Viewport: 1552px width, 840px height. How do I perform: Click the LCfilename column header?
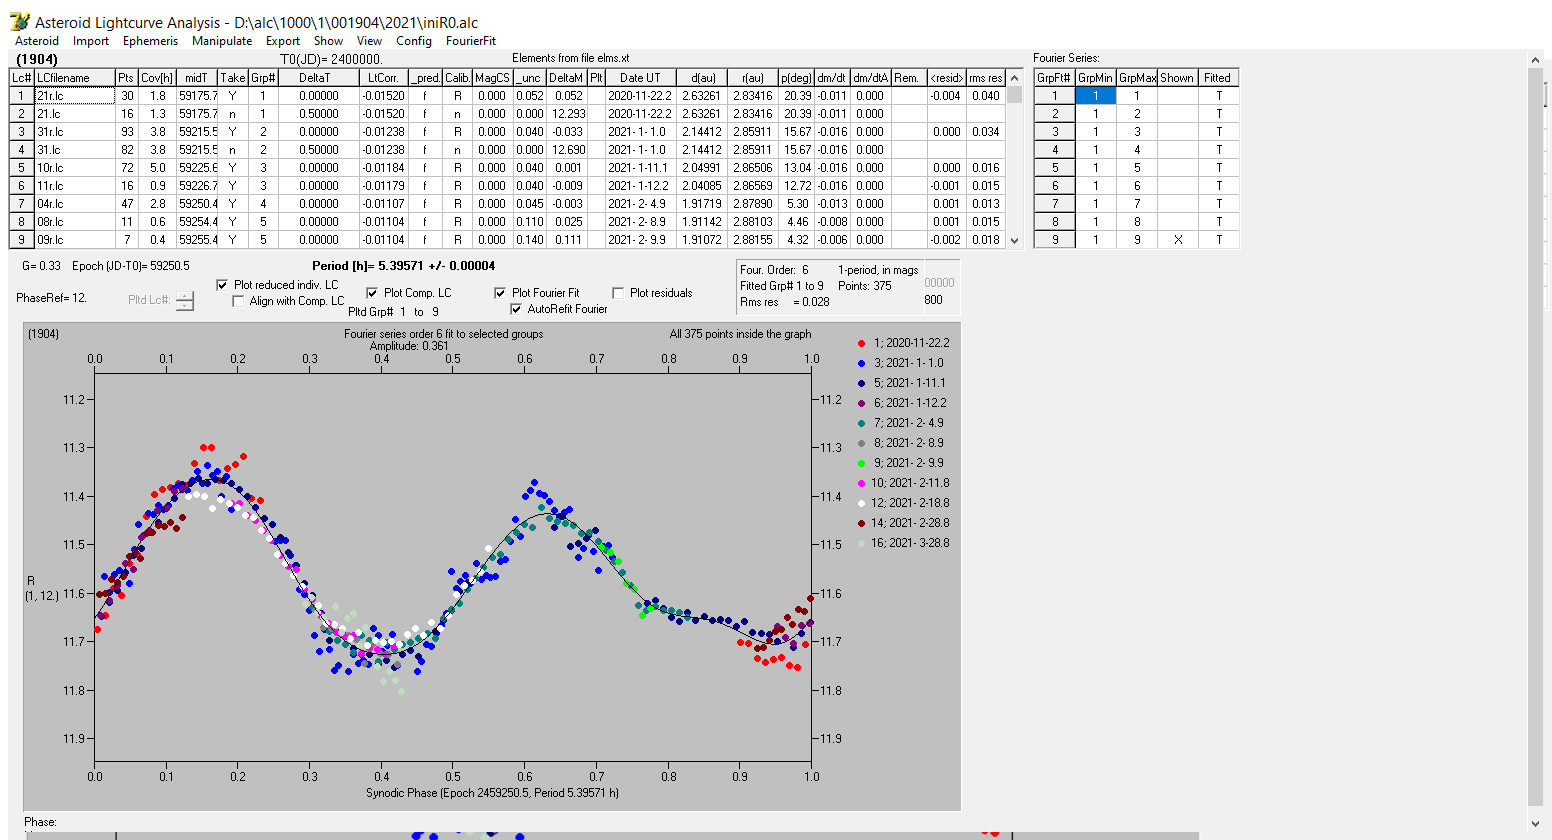(x=75, y=78)
